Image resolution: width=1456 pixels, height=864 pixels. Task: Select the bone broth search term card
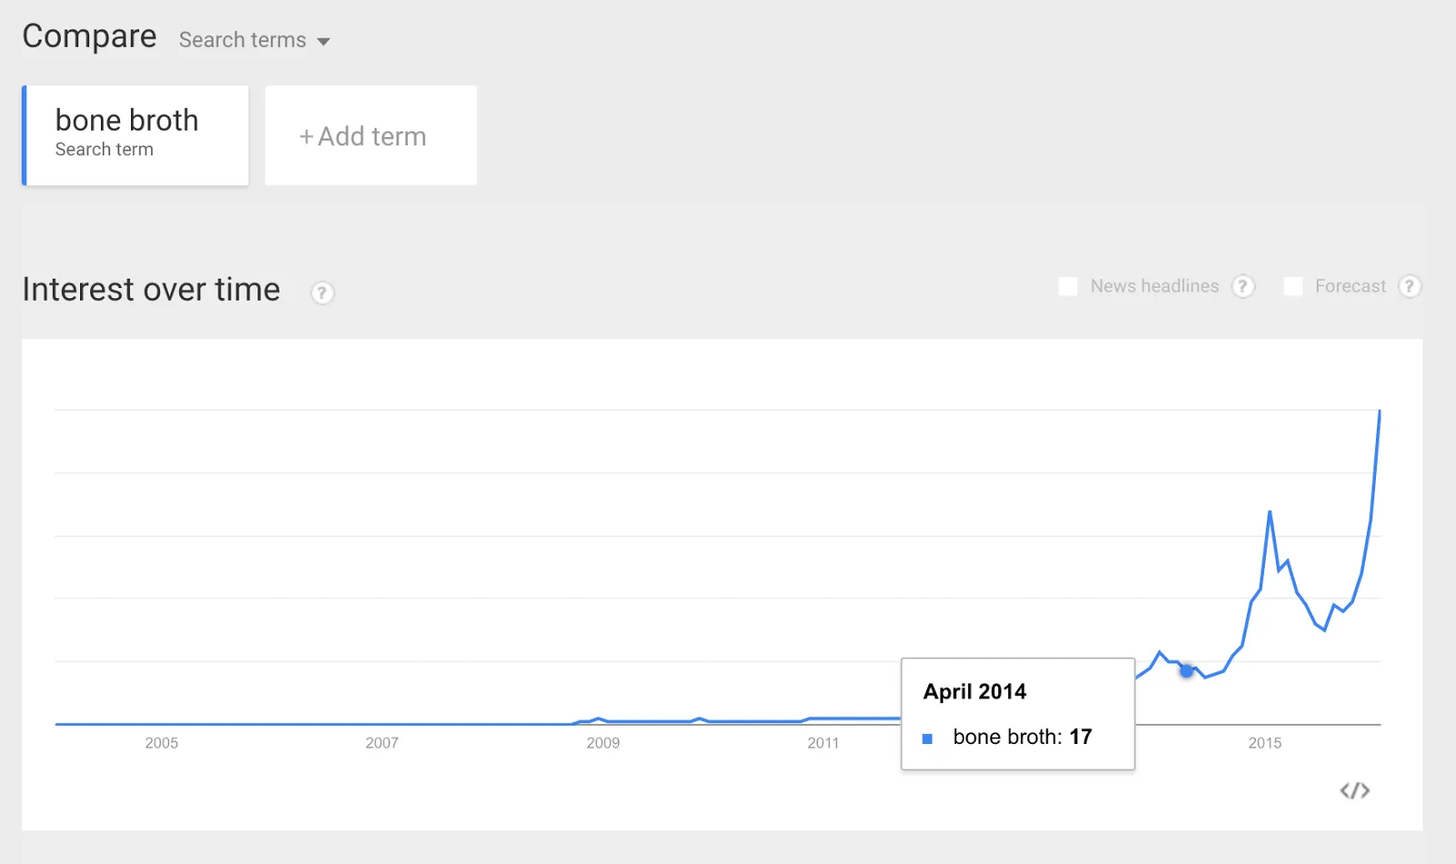pos(136,135)
